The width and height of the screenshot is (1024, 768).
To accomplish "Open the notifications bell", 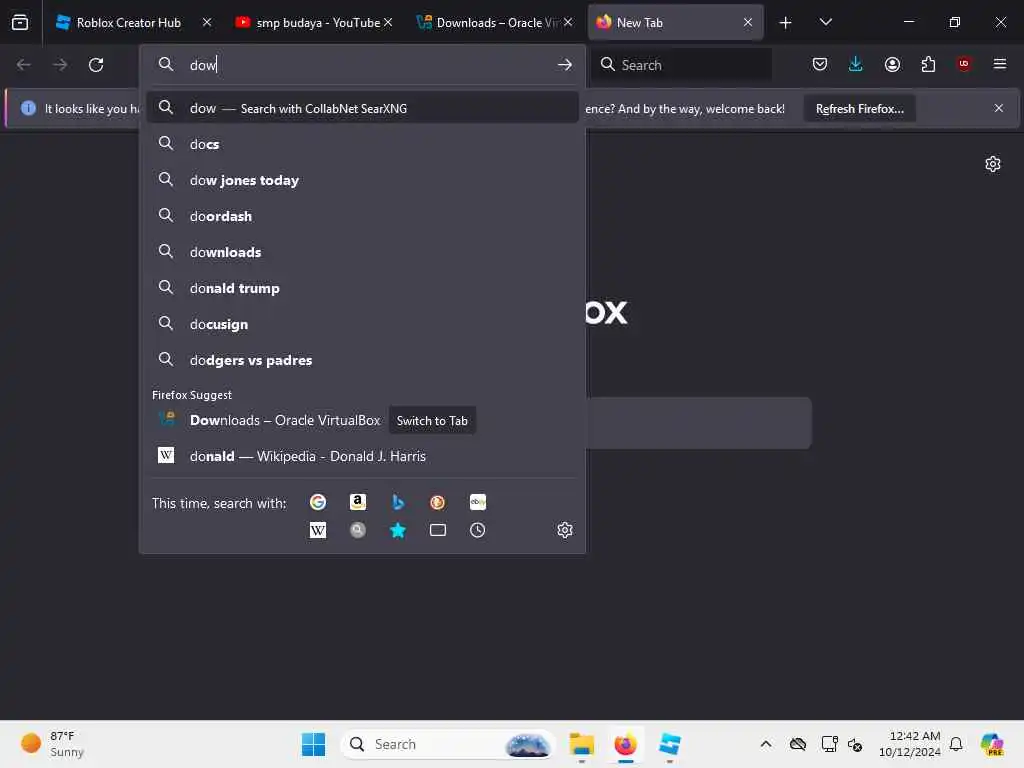I will [956, 744].
